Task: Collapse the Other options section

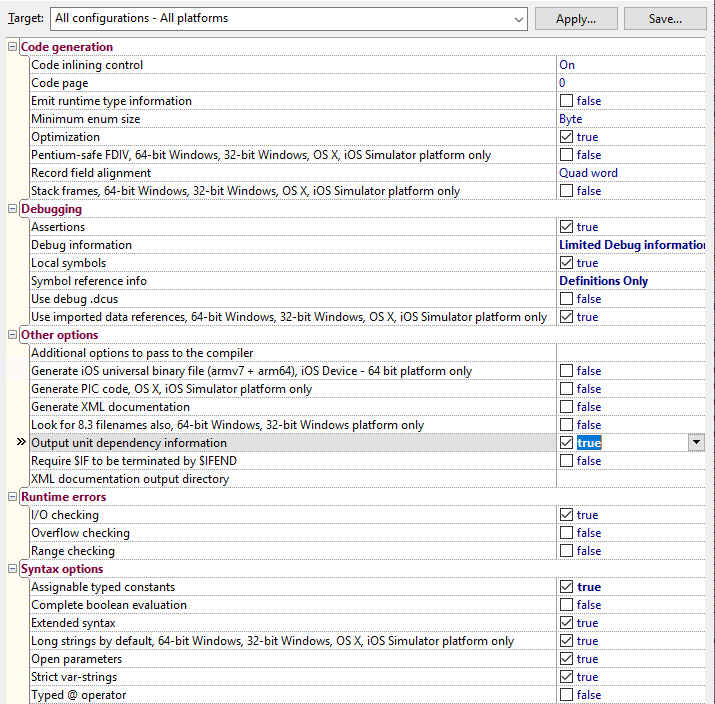Action: click(x=13, y=335)
